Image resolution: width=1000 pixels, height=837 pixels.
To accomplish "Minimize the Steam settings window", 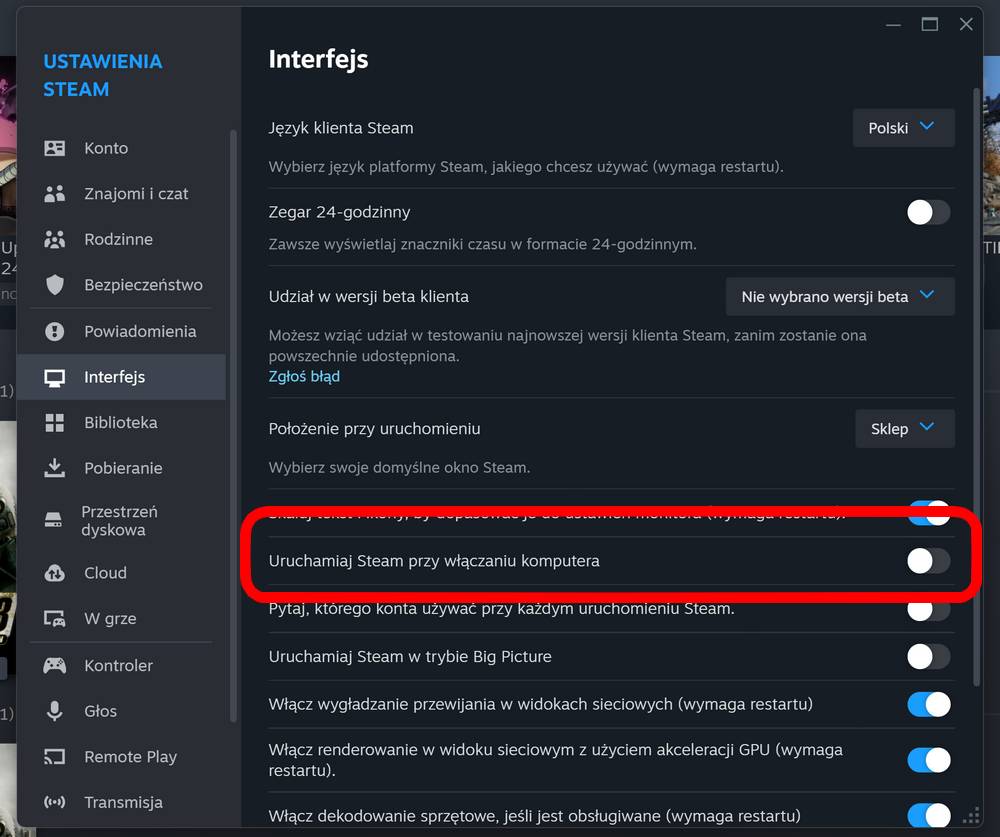I will tap(893, 25).
